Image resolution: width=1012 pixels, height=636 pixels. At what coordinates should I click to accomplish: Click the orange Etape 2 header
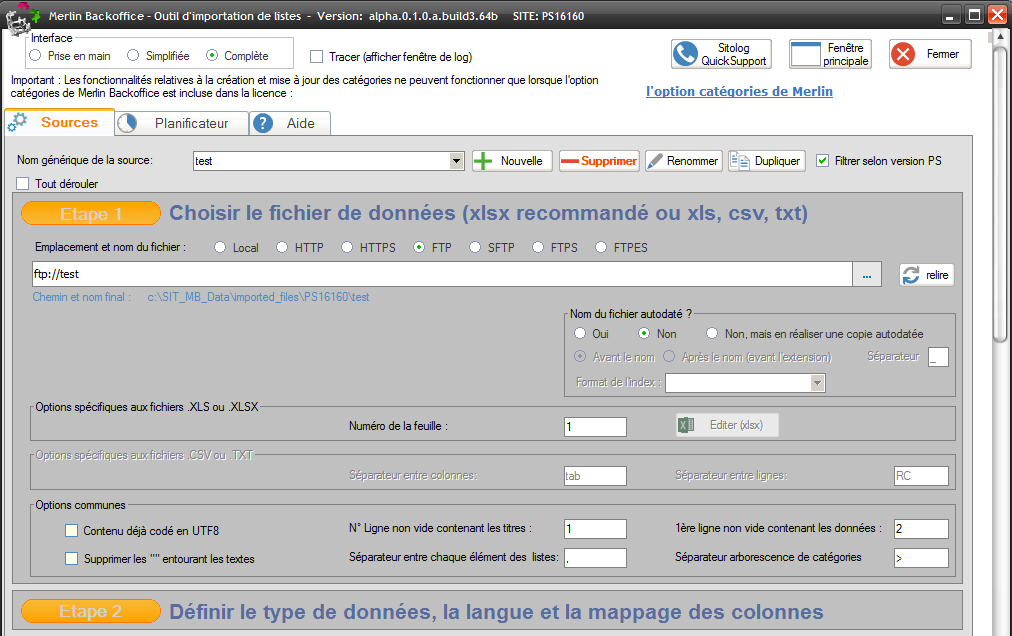[91, 611]
